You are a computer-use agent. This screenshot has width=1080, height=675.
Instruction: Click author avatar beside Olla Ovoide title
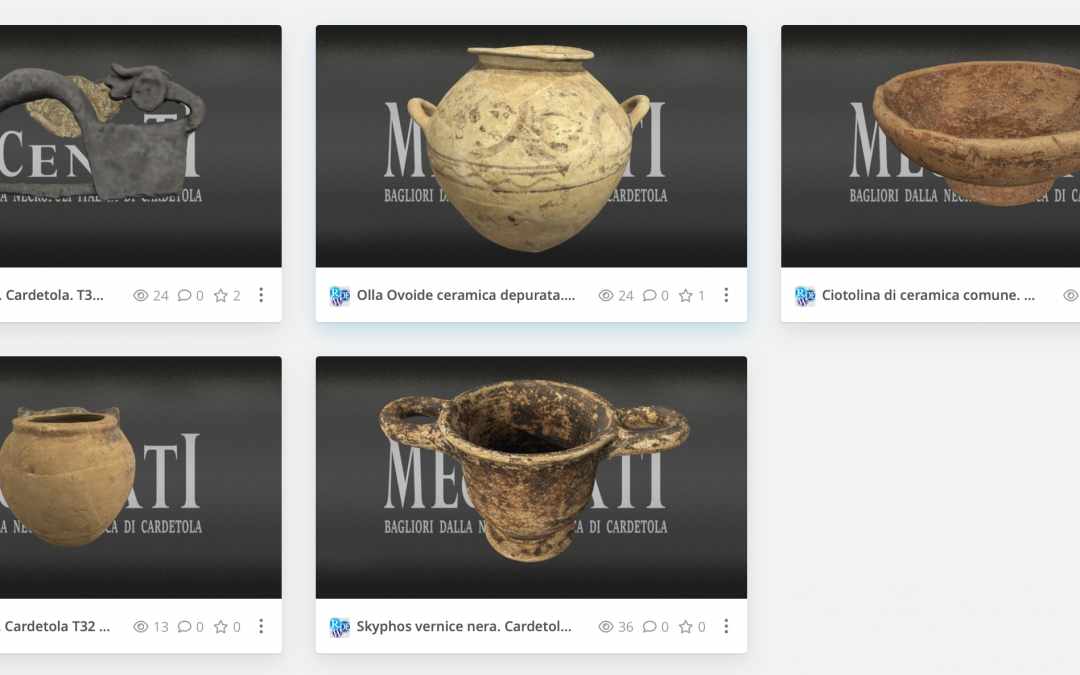click(340, 296)
